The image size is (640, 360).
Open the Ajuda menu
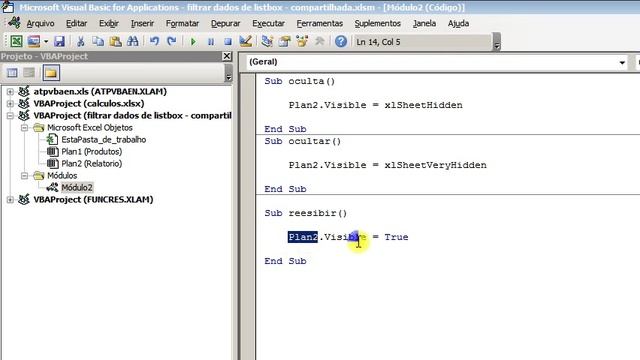[458, 23]
